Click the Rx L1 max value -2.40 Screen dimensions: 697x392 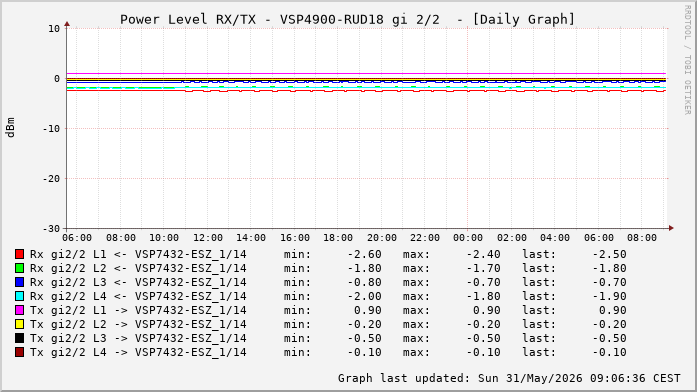pyautogui.click(x=484, y=254)
